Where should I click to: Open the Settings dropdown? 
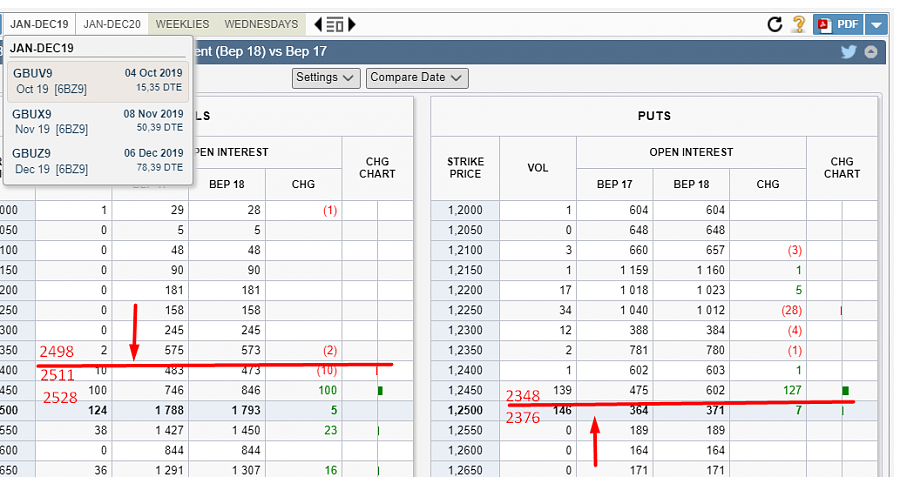326,77
